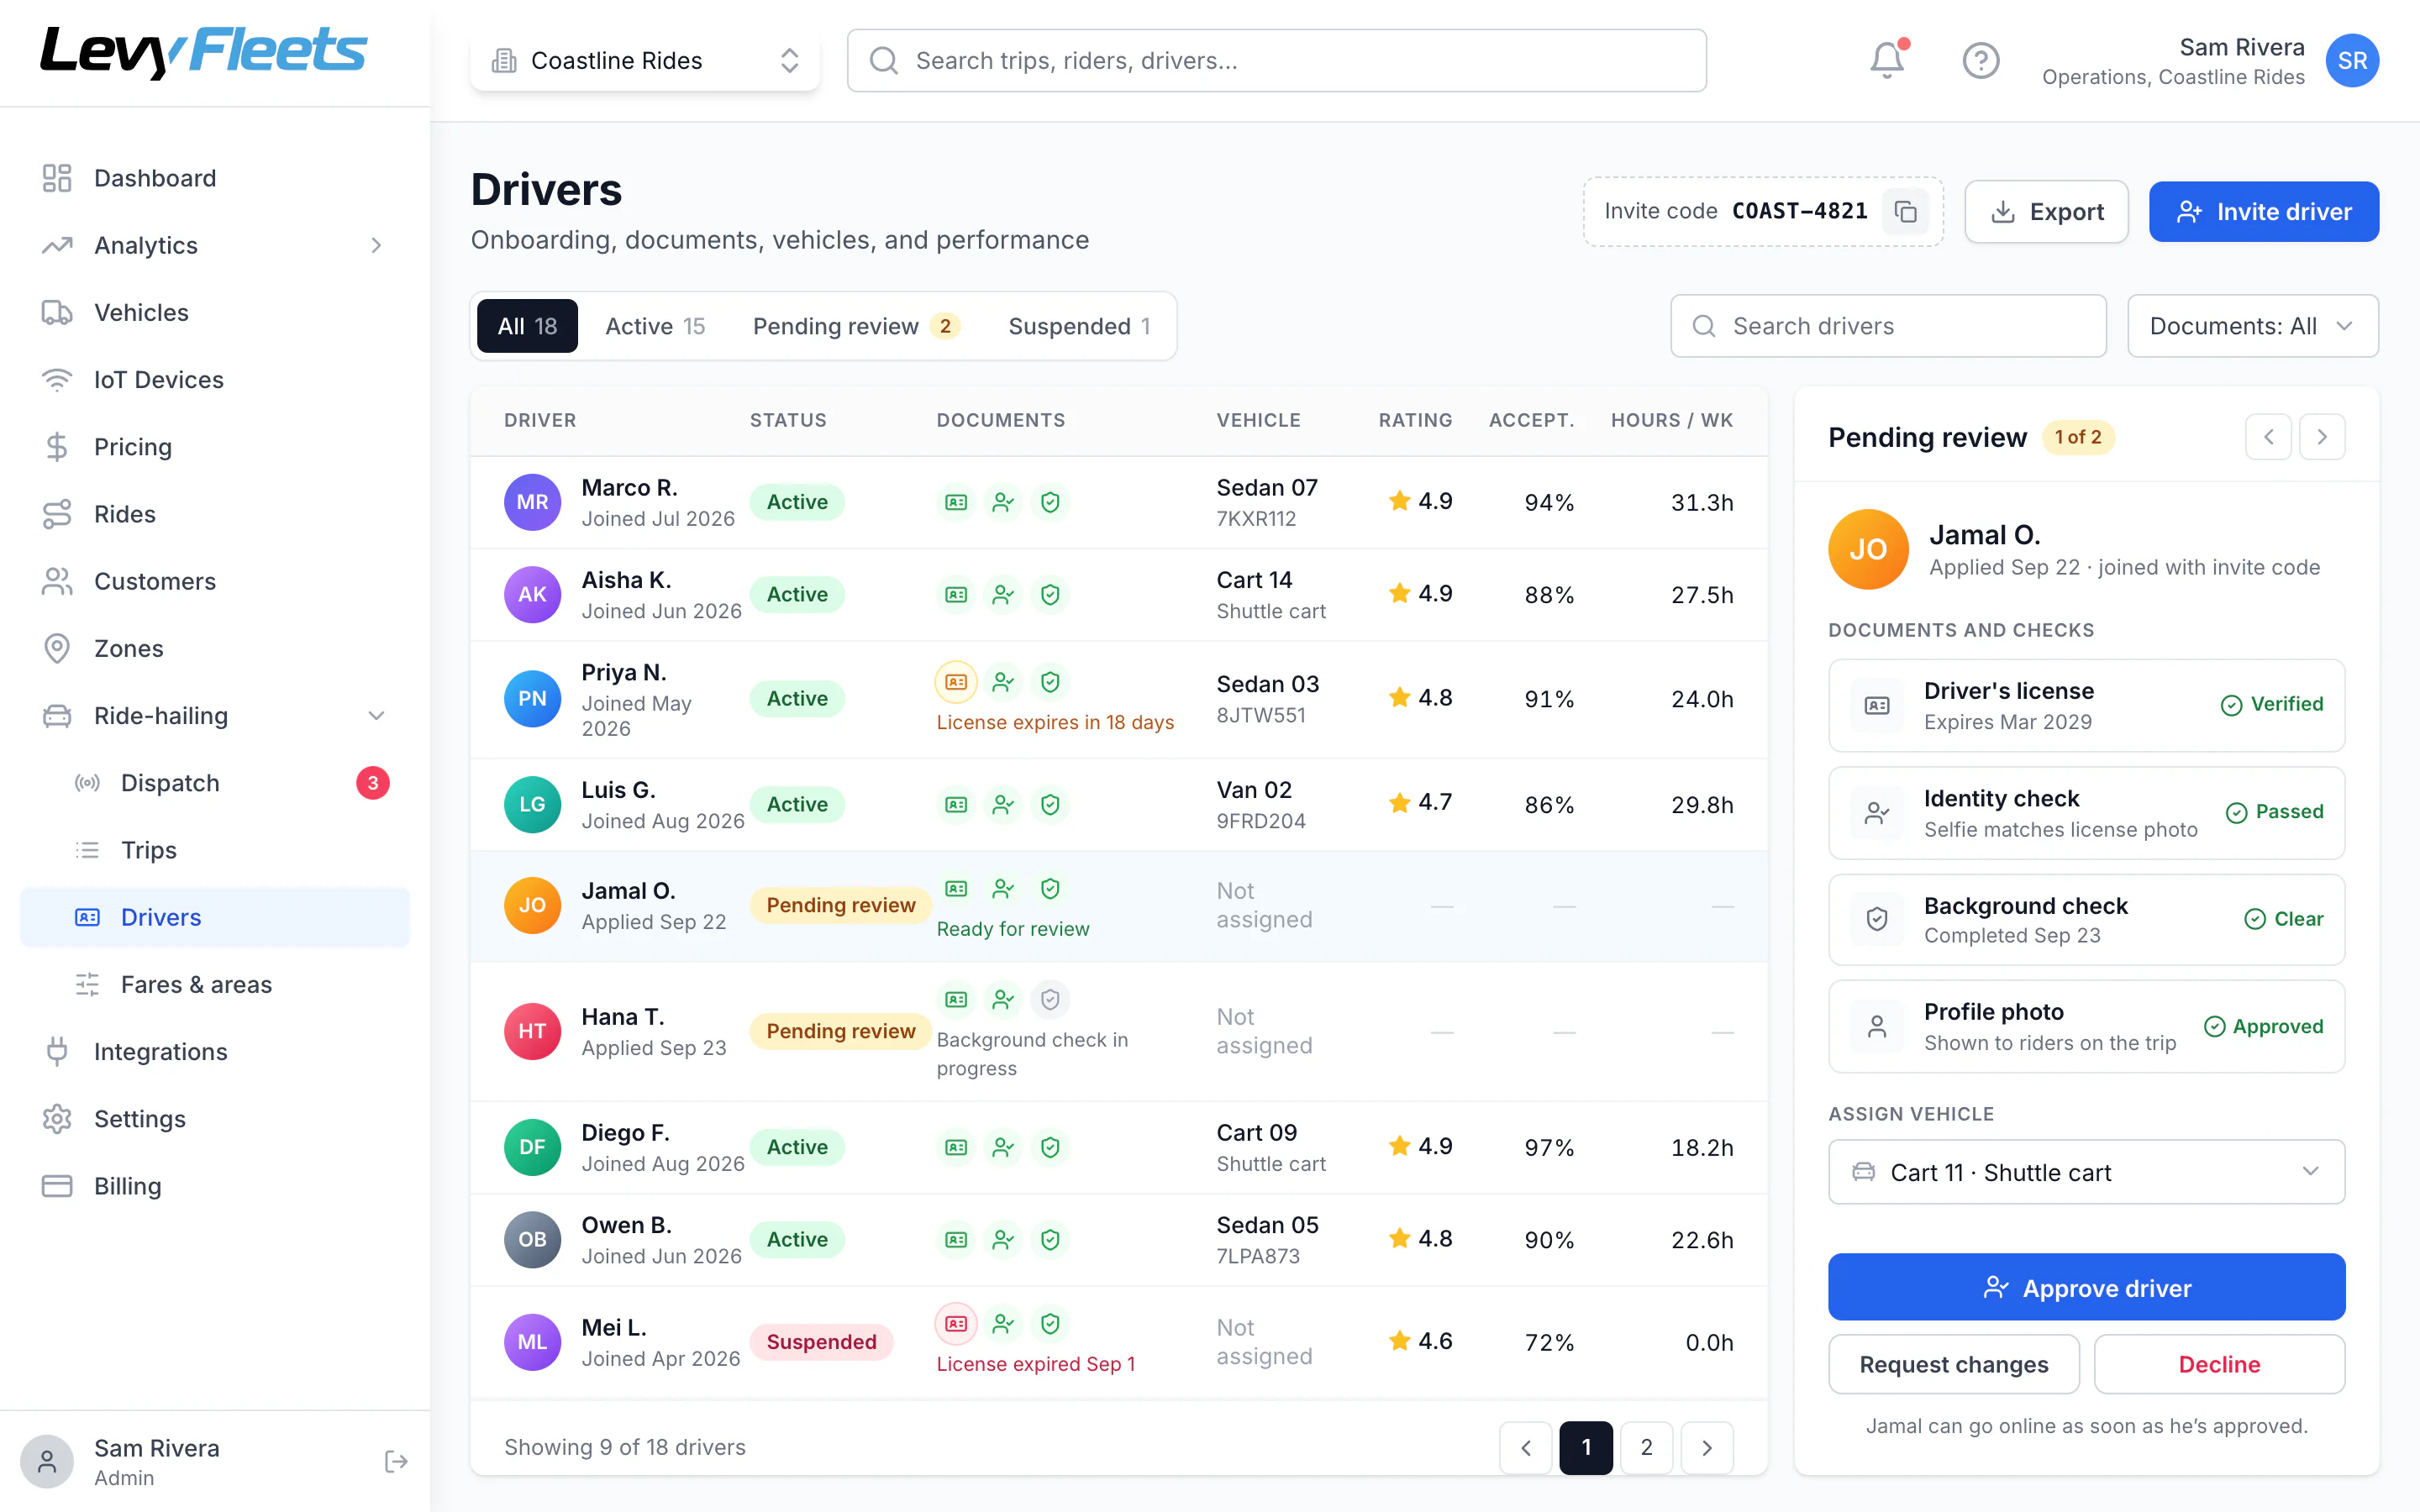Click the next page arrow in pagination
The width and height of the screenshot is (2420, 1512).
coord(1707,1447)
